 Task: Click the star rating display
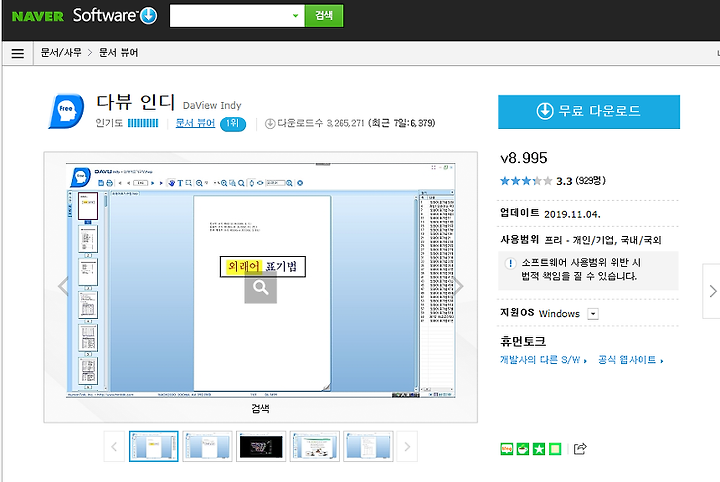click(x=526, y=181)
